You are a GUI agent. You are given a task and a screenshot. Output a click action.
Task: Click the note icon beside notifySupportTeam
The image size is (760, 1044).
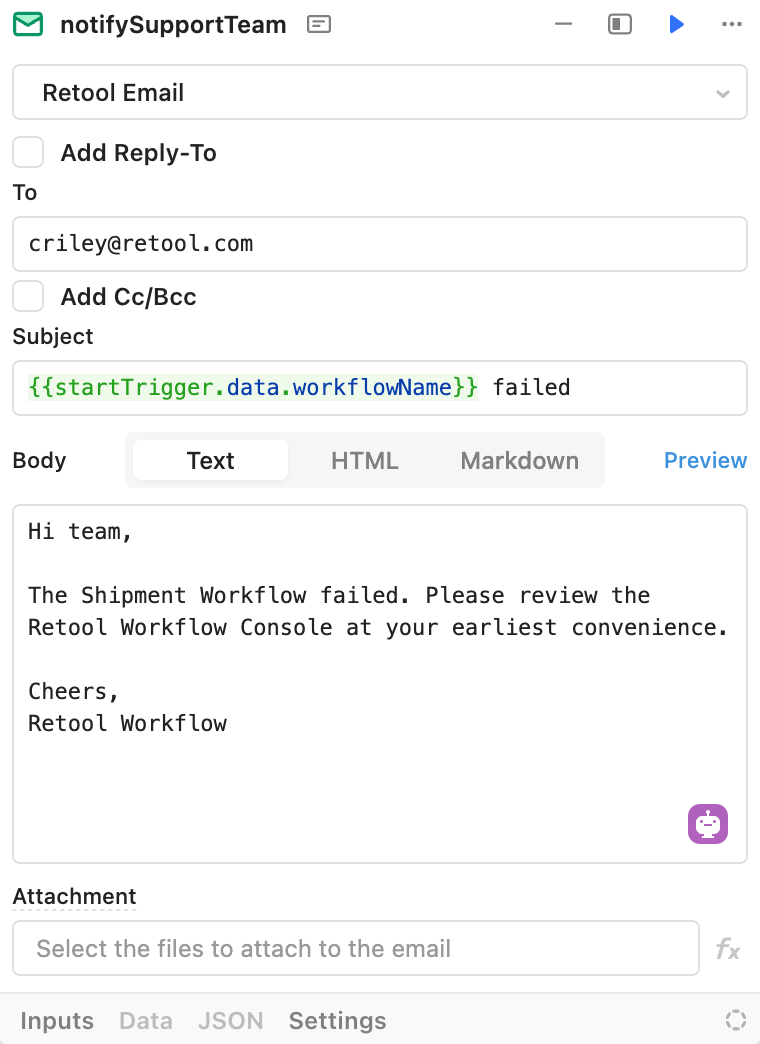tap(319, 25)
